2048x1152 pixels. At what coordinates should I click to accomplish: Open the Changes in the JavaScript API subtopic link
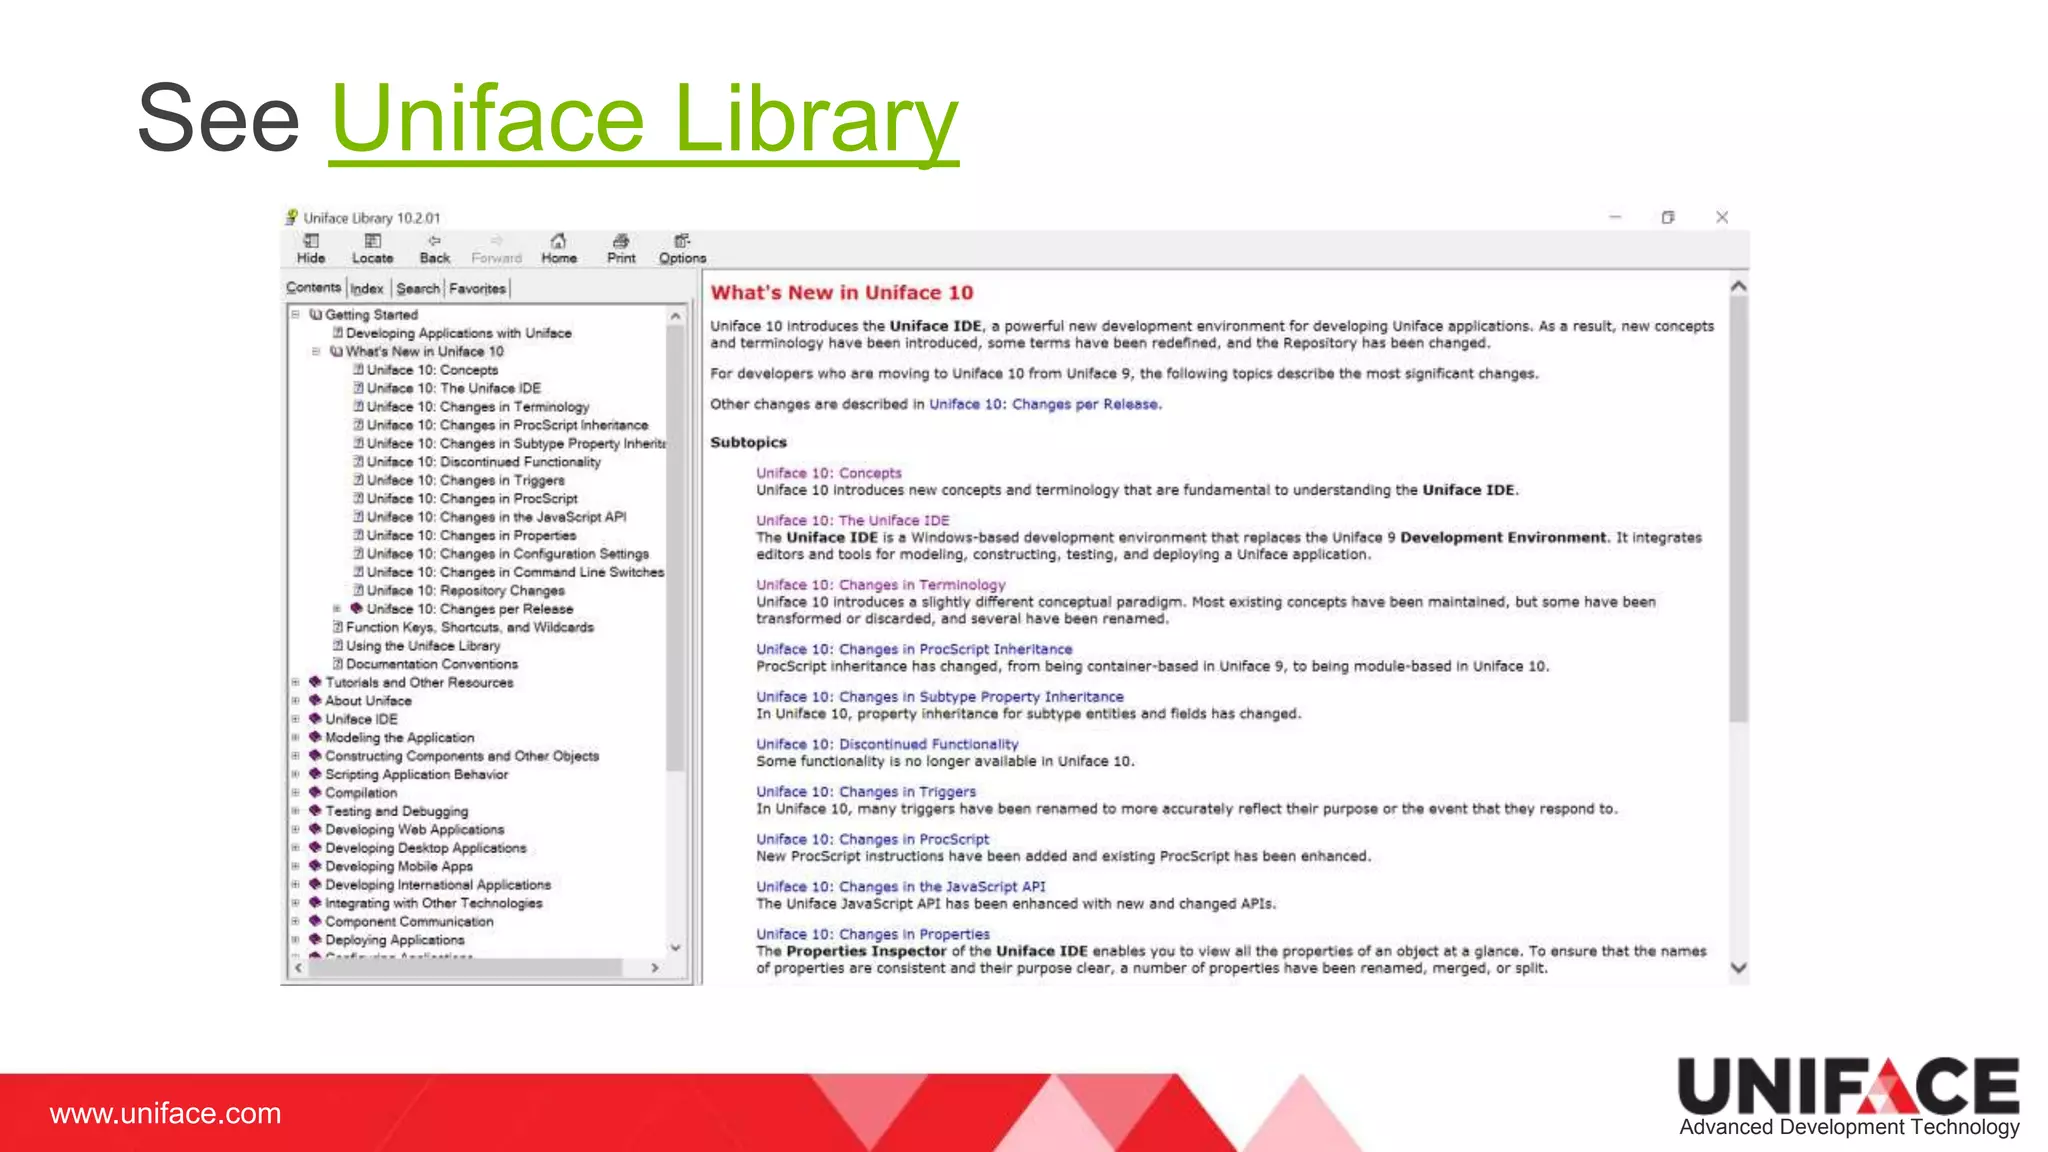[x=900, y=886]
